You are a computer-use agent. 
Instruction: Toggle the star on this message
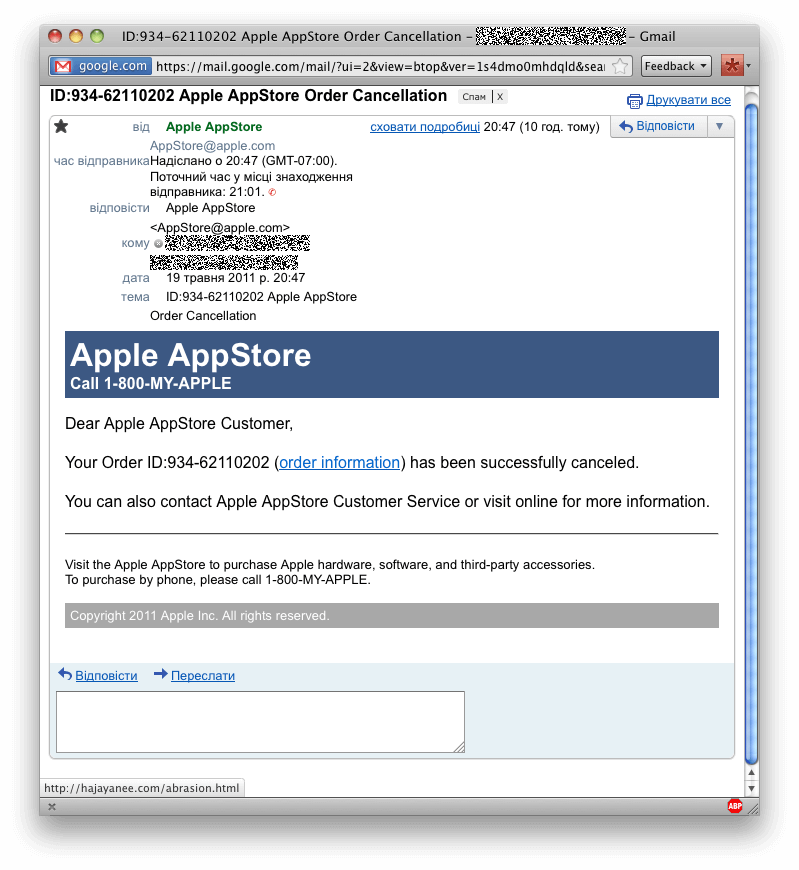tap(61, 127)
